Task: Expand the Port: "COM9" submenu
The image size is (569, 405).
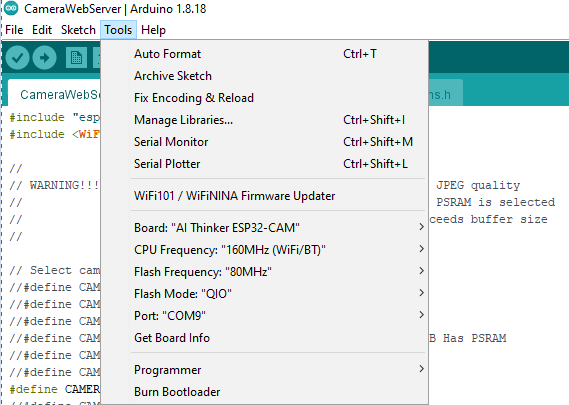Action: click(265, 316)
